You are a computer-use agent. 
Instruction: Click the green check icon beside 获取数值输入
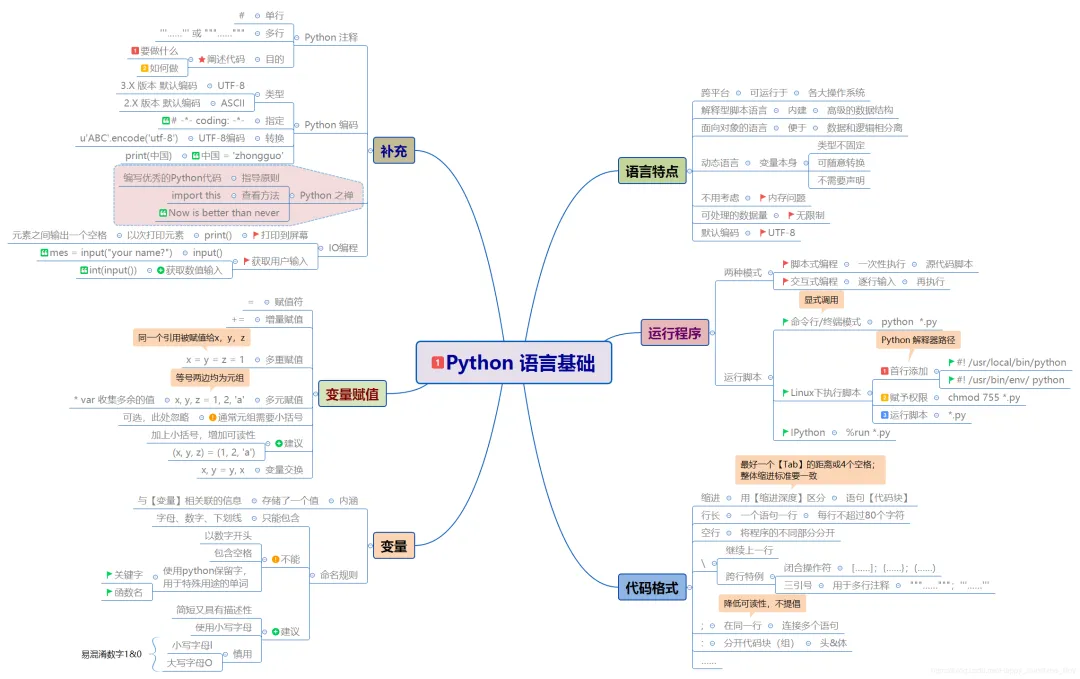coord(160,270)
